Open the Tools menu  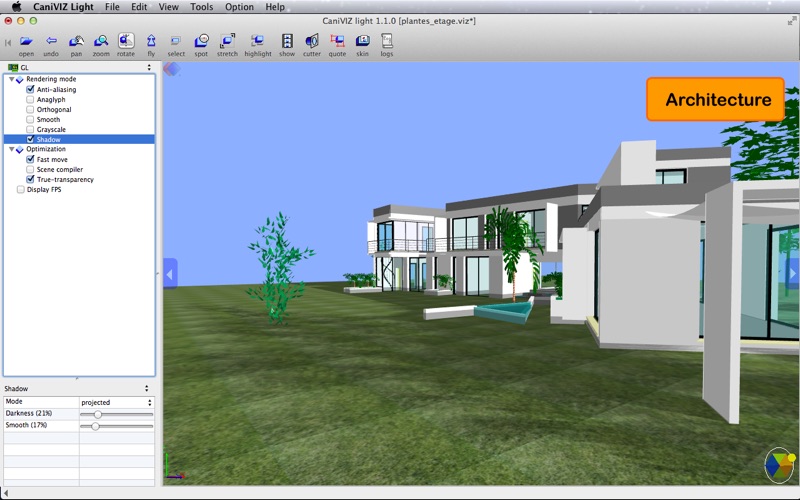[202, 7]
